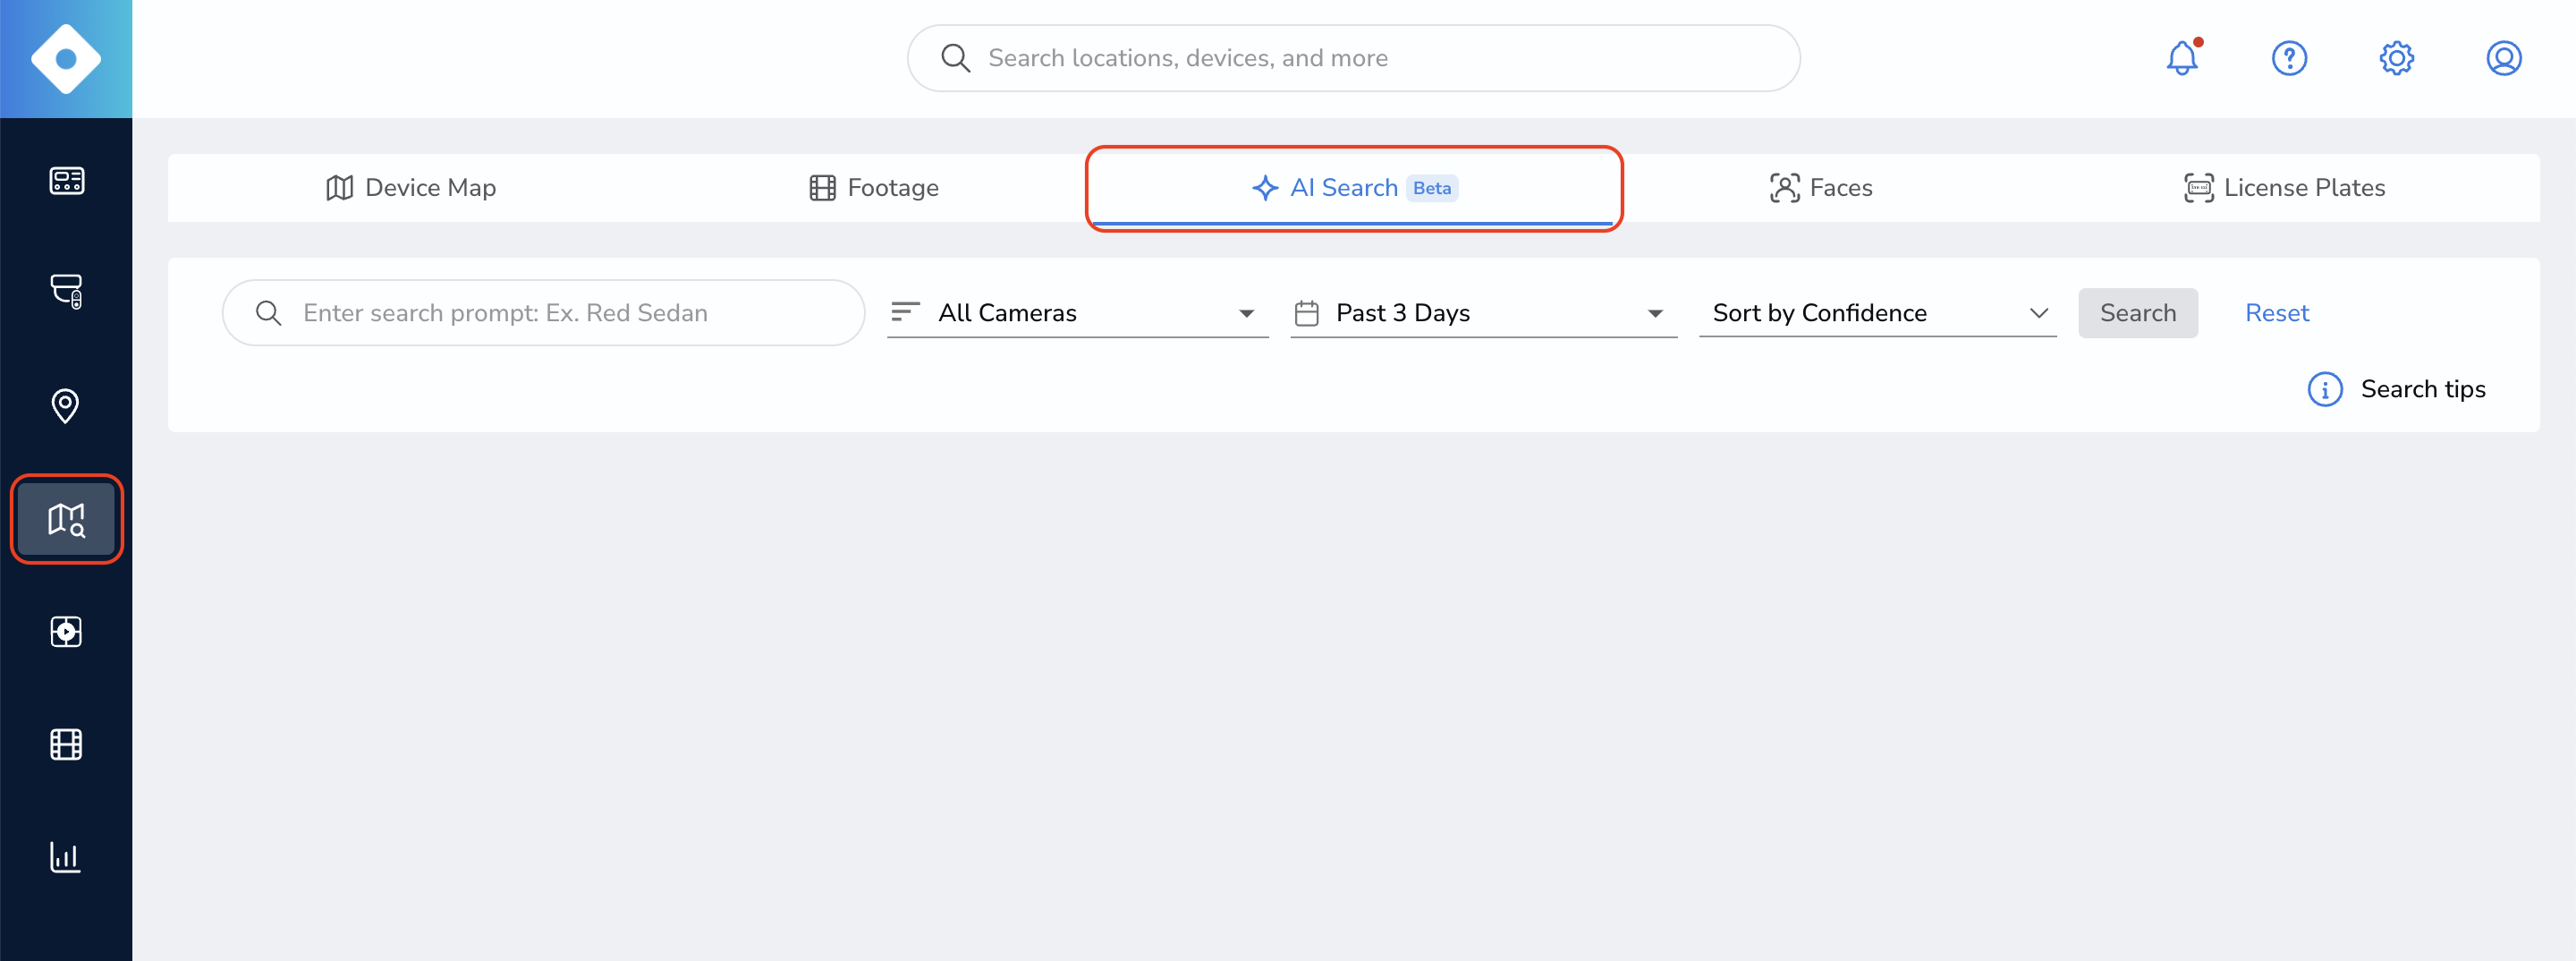
Task: Open the video playback icon in sidebar
Action: click(66, 631)
